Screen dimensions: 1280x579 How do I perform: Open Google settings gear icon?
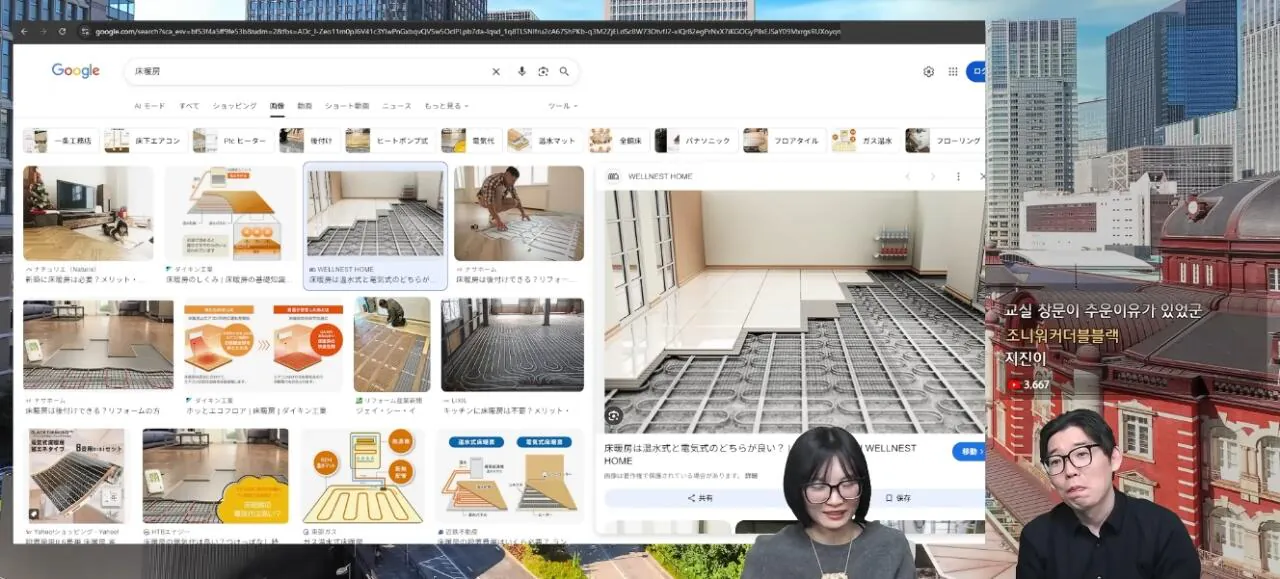coord(928,72)
